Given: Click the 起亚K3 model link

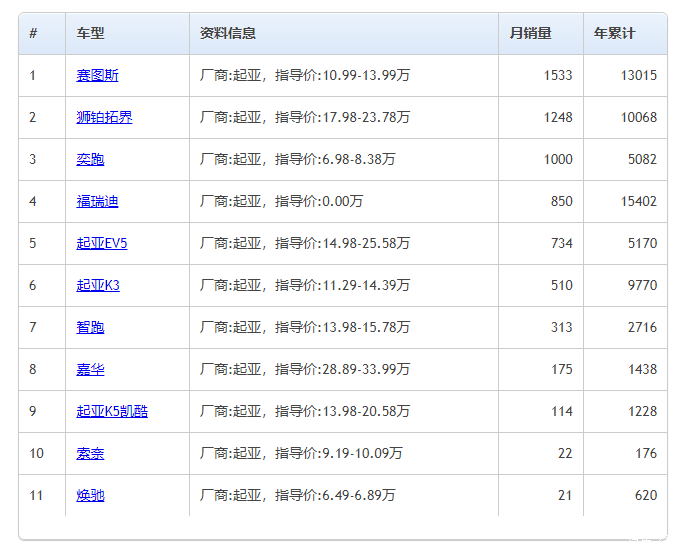Looking at the screenshot, I should coord(98,285).
